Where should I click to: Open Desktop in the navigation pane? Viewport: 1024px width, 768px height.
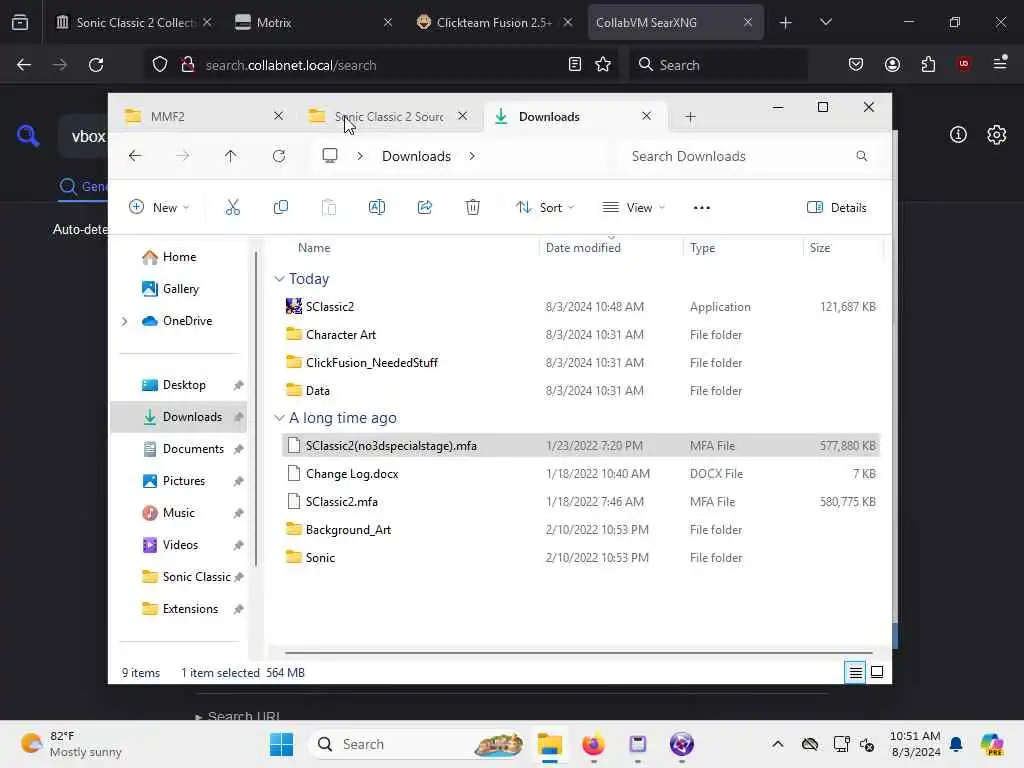click(x=184, y=385)
